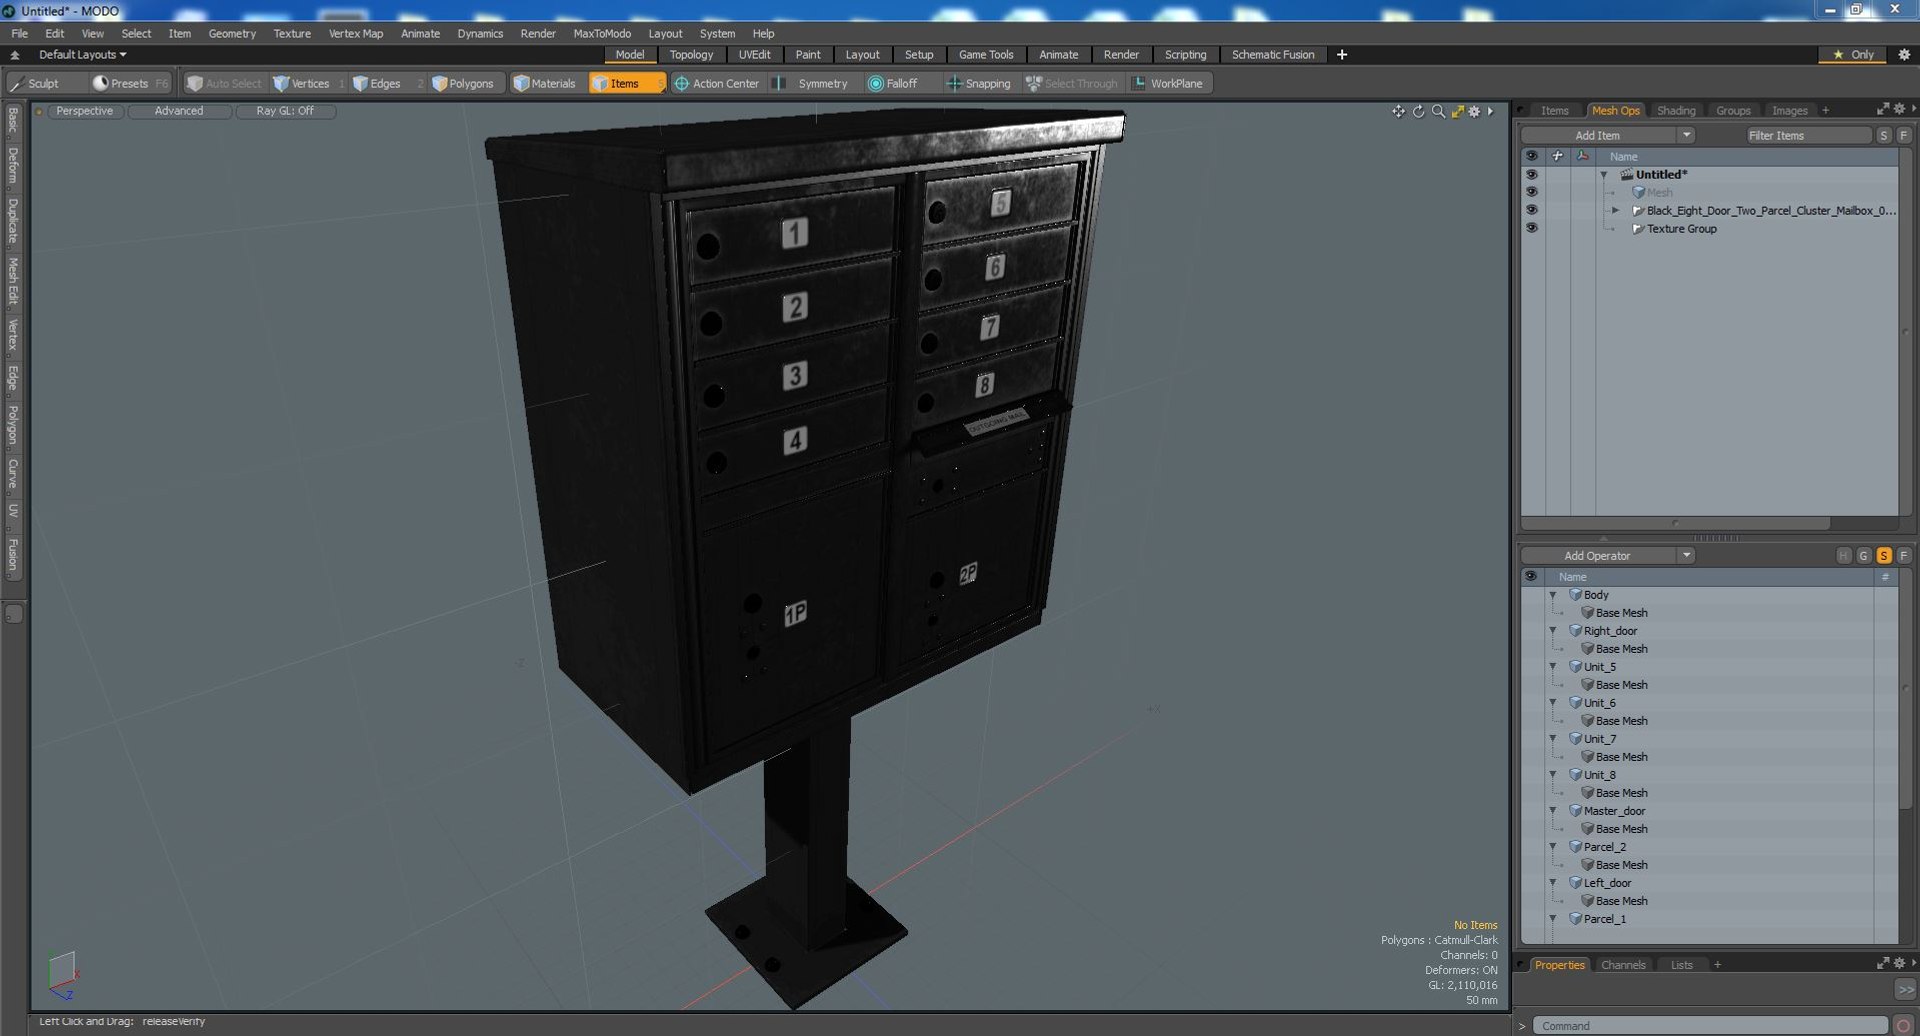
Task: Toggle the F button next to Filter Items
Action: tap(1904, 136)
